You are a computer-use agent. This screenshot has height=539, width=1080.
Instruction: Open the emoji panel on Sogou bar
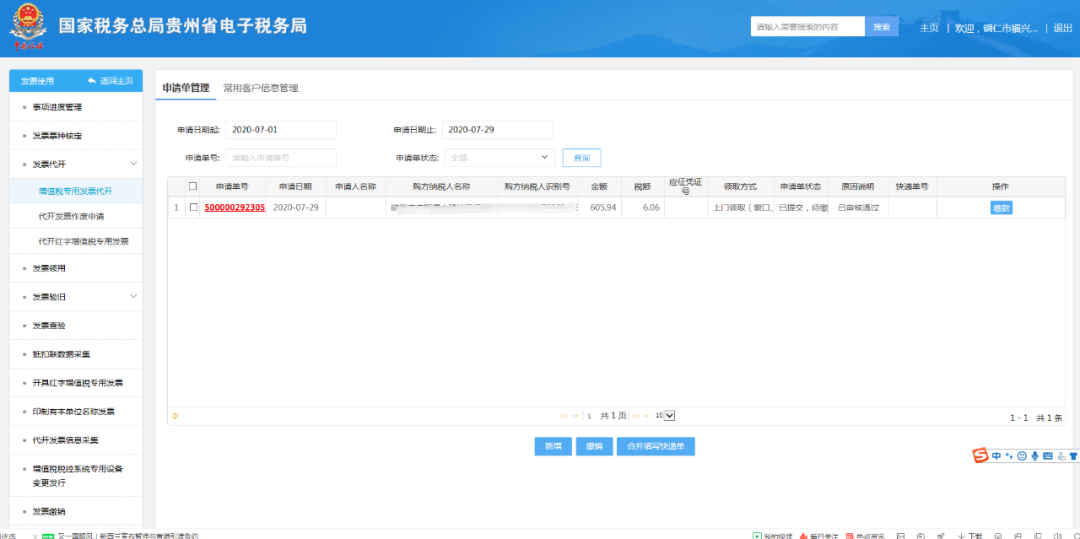point(1021,456)
